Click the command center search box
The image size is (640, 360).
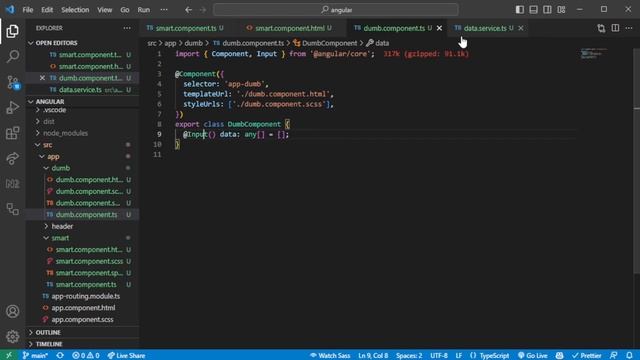click(x=336, y=10)
